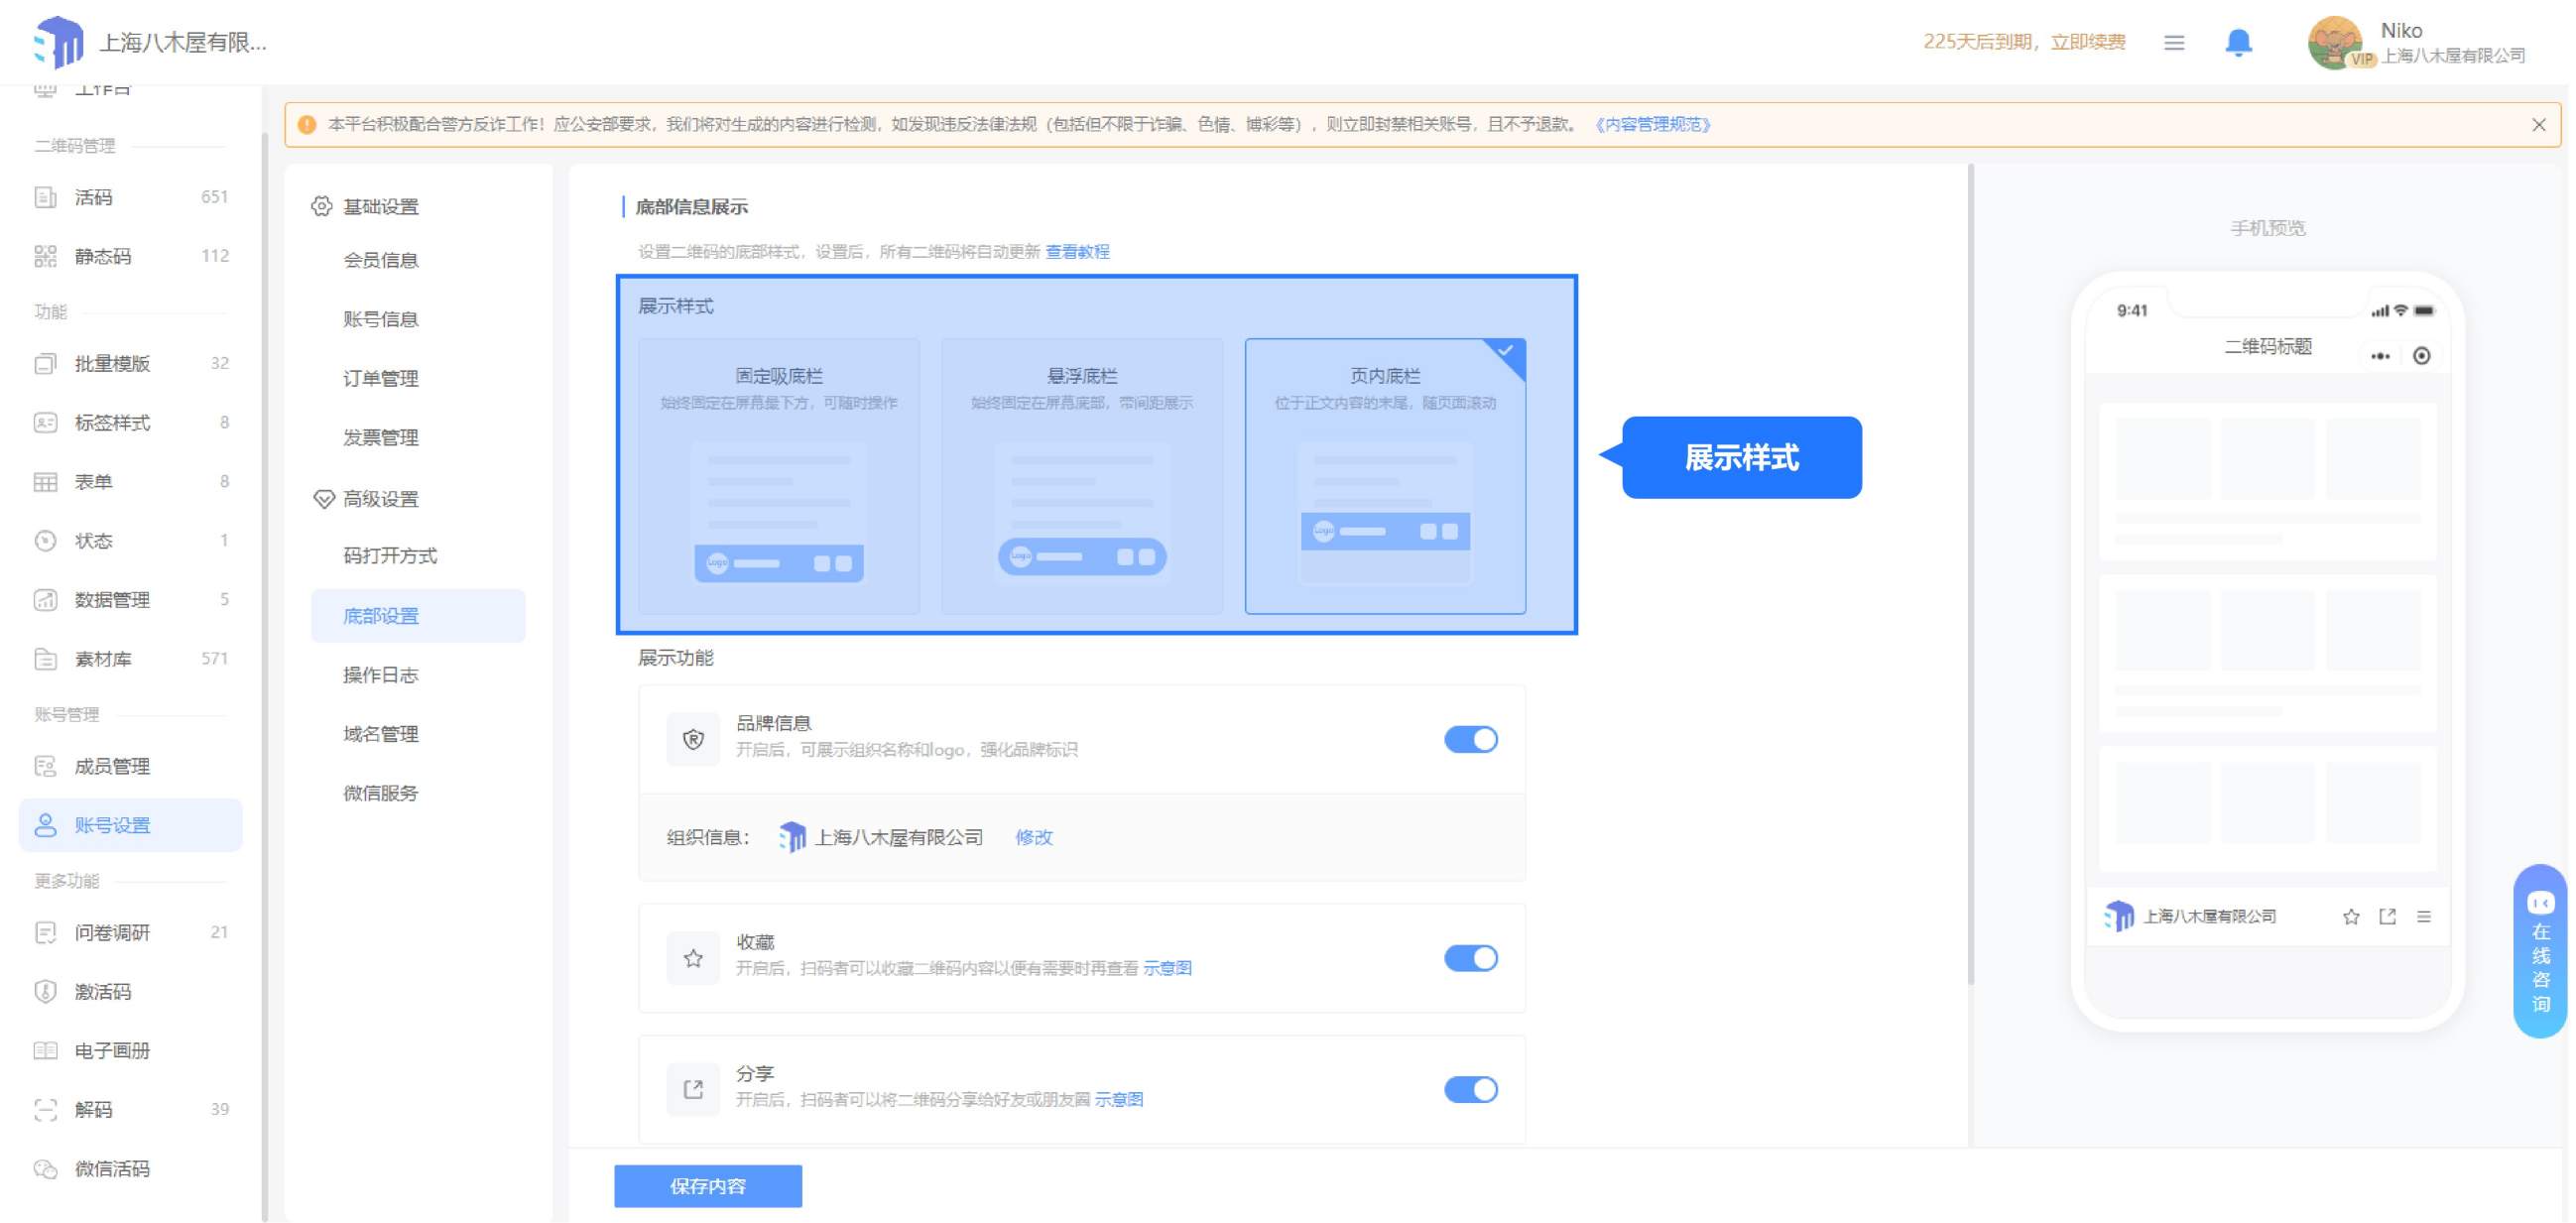
Task: Toggle the 分享 switch off
Action: 1470,1089
